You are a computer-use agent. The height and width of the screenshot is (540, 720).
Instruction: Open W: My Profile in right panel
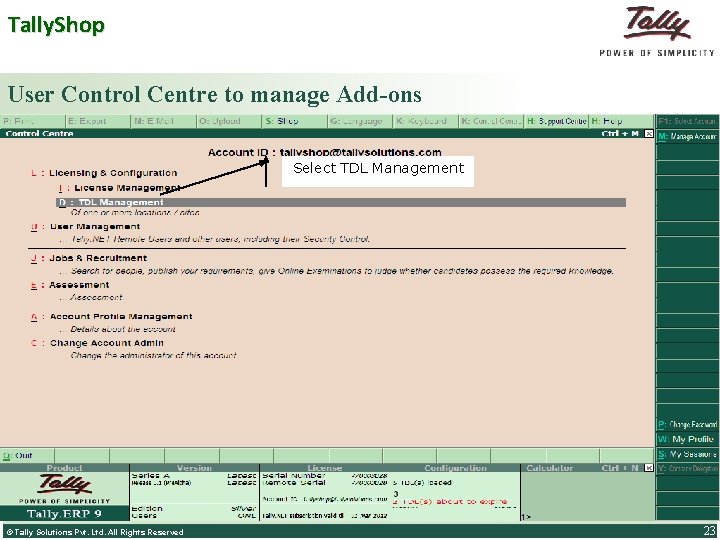point(687,439)
